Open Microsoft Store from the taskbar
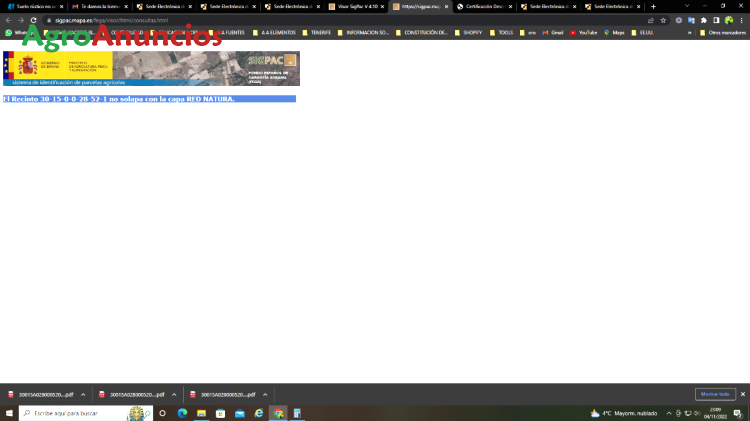 coord(221,413)
